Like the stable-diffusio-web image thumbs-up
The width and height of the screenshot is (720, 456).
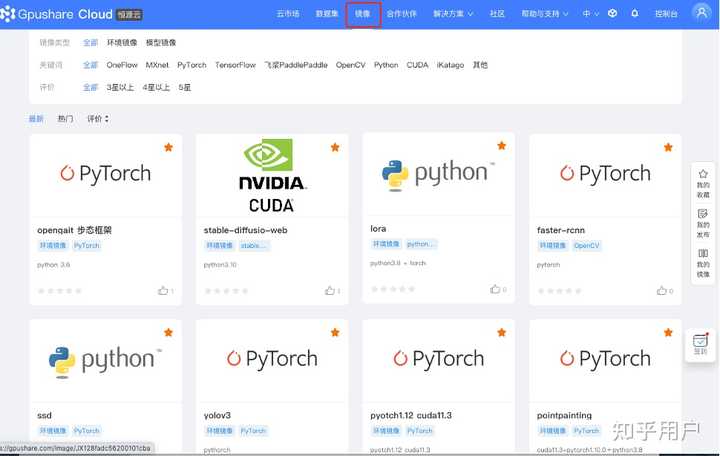pyautogui.click(x=330, y=291)
